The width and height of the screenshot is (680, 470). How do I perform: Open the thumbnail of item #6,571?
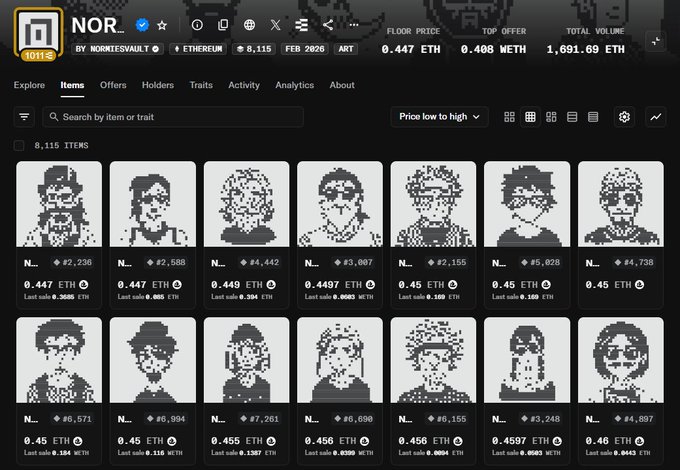pos(59,360)
